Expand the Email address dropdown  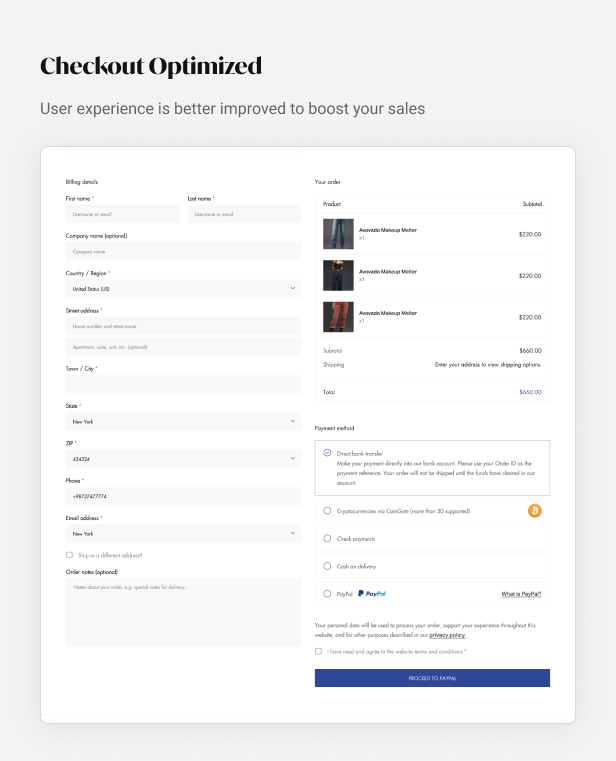pyautogui.click(x=183, y=533)
